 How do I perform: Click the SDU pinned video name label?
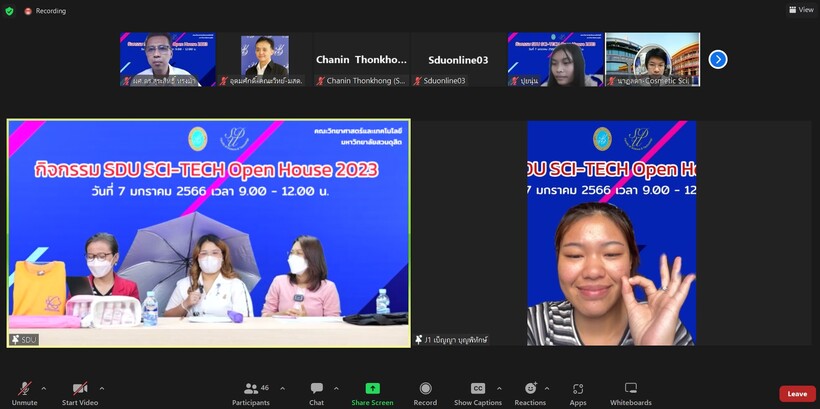coord(24,340)
